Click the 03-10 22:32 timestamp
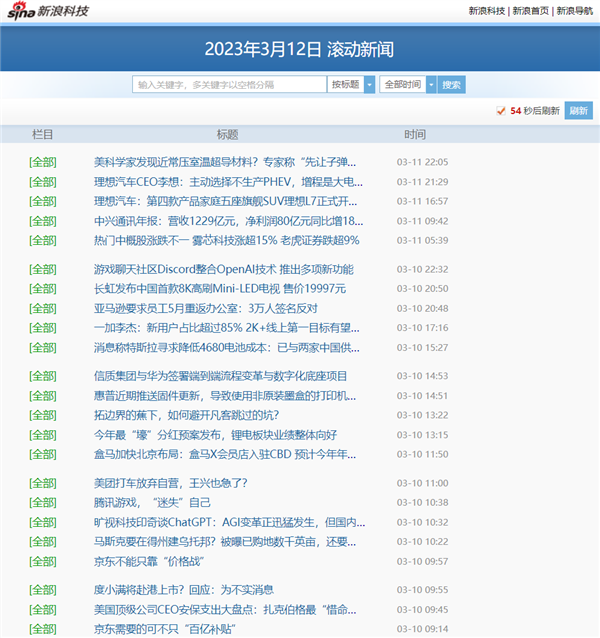Screen dimensions: 600x638 pos(423,269)
